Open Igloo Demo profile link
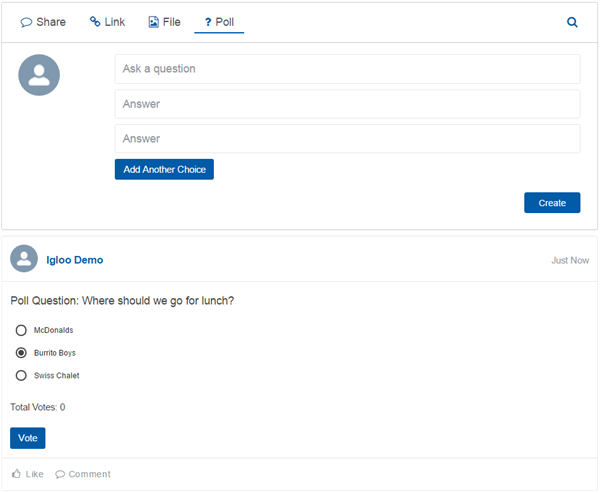The image size is (600, 493). (x=75, y=260)
